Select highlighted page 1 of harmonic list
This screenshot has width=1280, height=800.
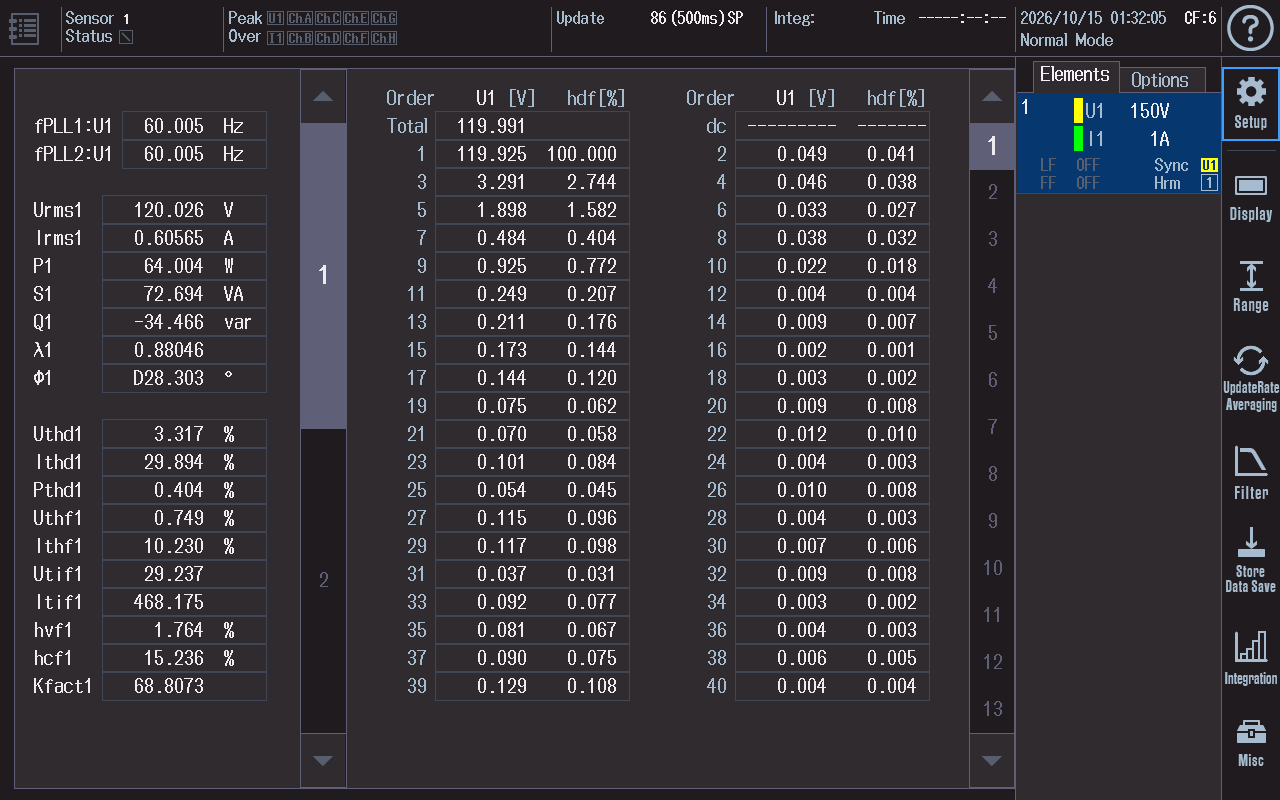pyautogui.click(x=992, y=146)
